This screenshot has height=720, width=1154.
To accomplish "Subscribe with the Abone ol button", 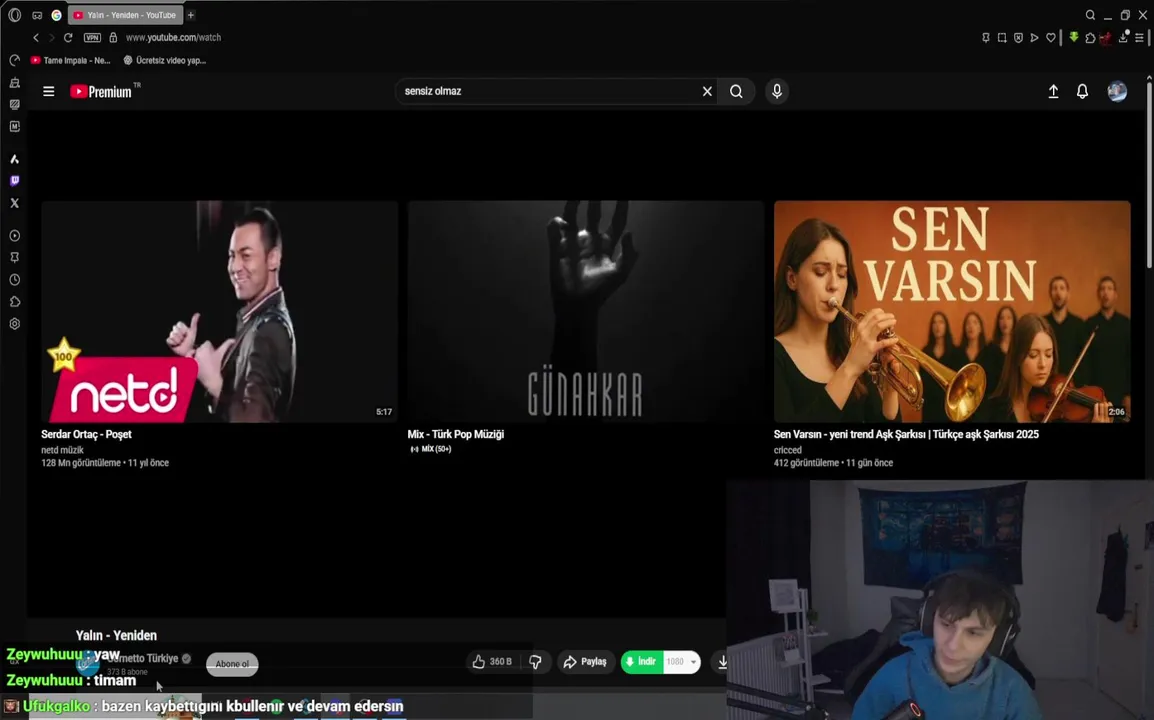I will pyautogui.click(x=232, y=664).
